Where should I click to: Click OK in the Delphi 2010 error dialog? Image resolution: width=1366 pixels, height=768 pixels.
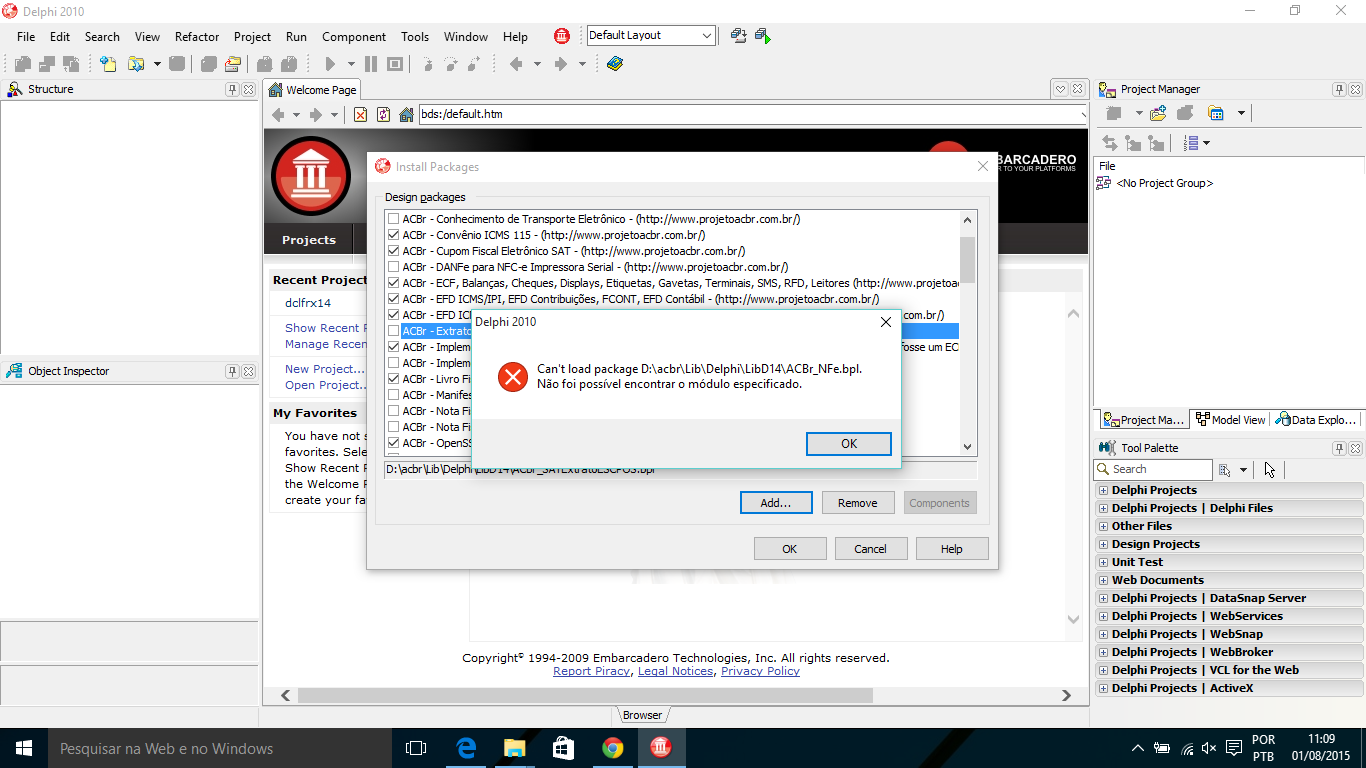click(x=848, y=444)
